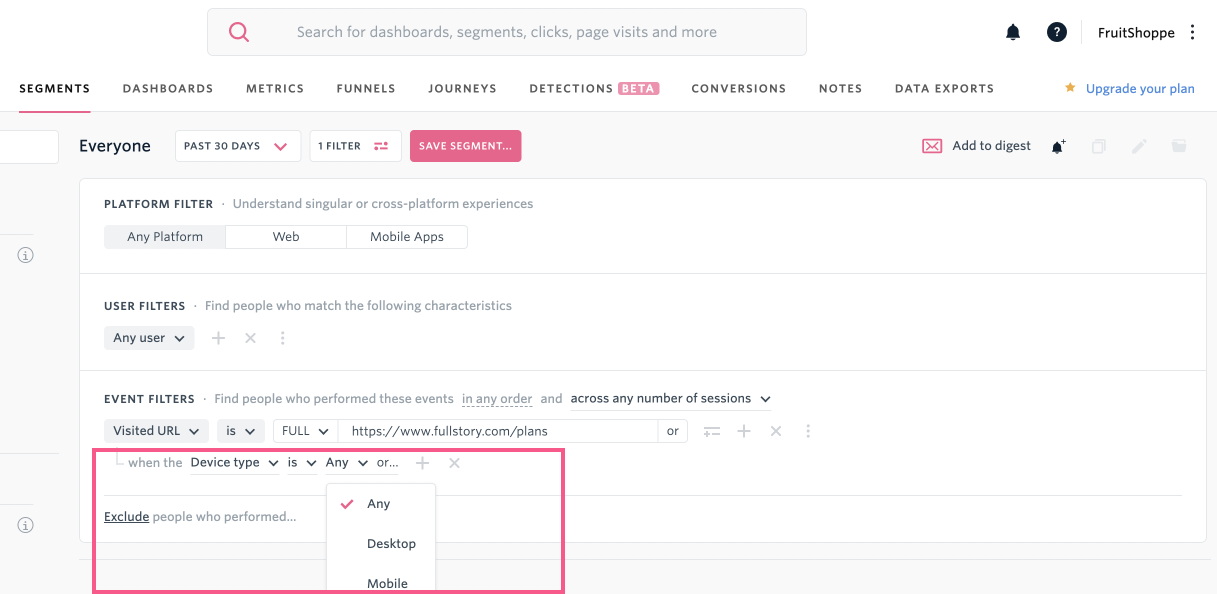The width and height of the screenshot is (1217, 594).
Task: Add another event filter with plus icon
Action: (743, 431)
